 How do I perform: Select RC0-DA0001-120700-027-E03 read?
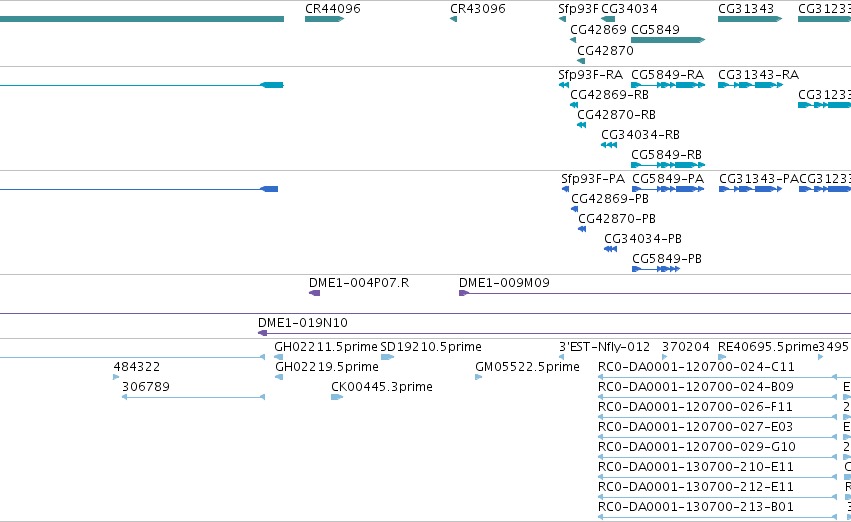click(x=717, y=437)
